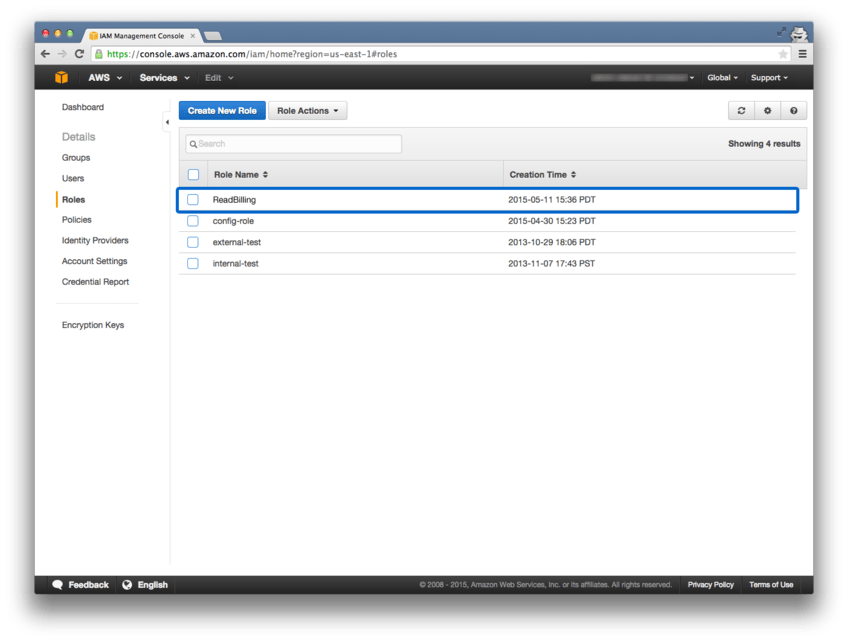Select Roles in sidebar
This screenshot has width=848, height=642.
[73, 200]
